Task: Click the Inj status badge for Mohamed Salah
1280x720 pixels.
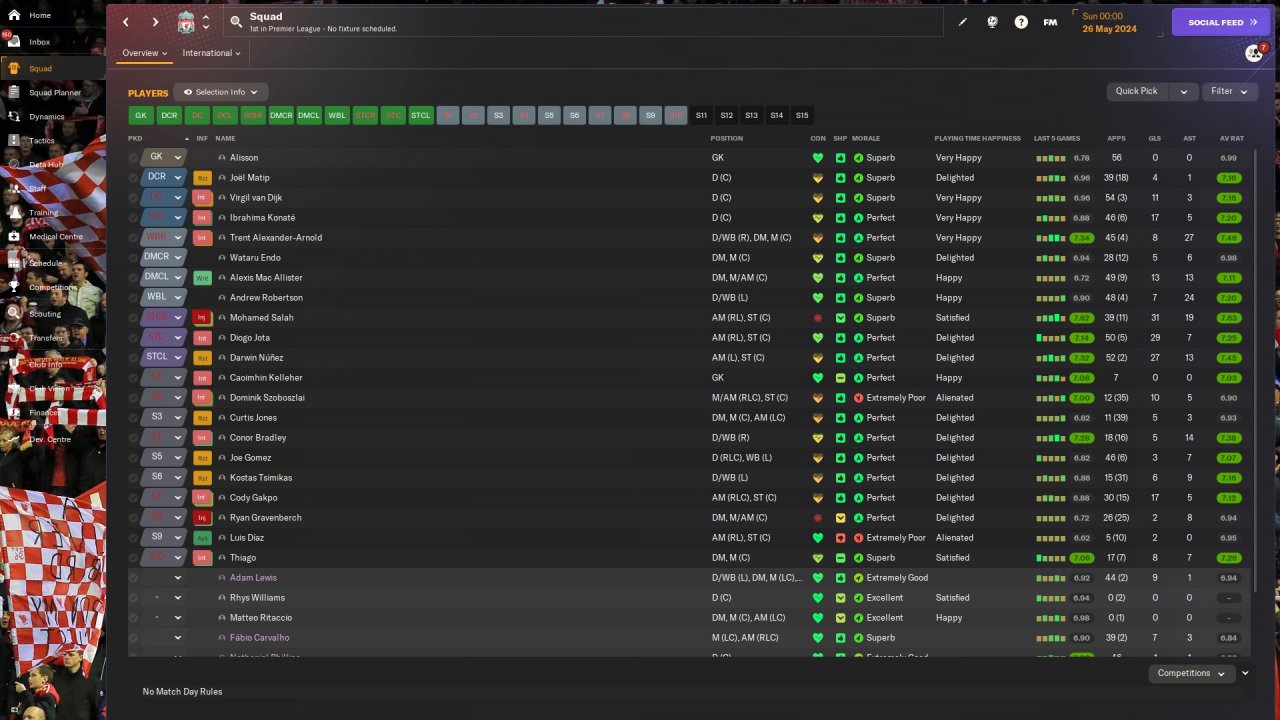Action: 202,318
